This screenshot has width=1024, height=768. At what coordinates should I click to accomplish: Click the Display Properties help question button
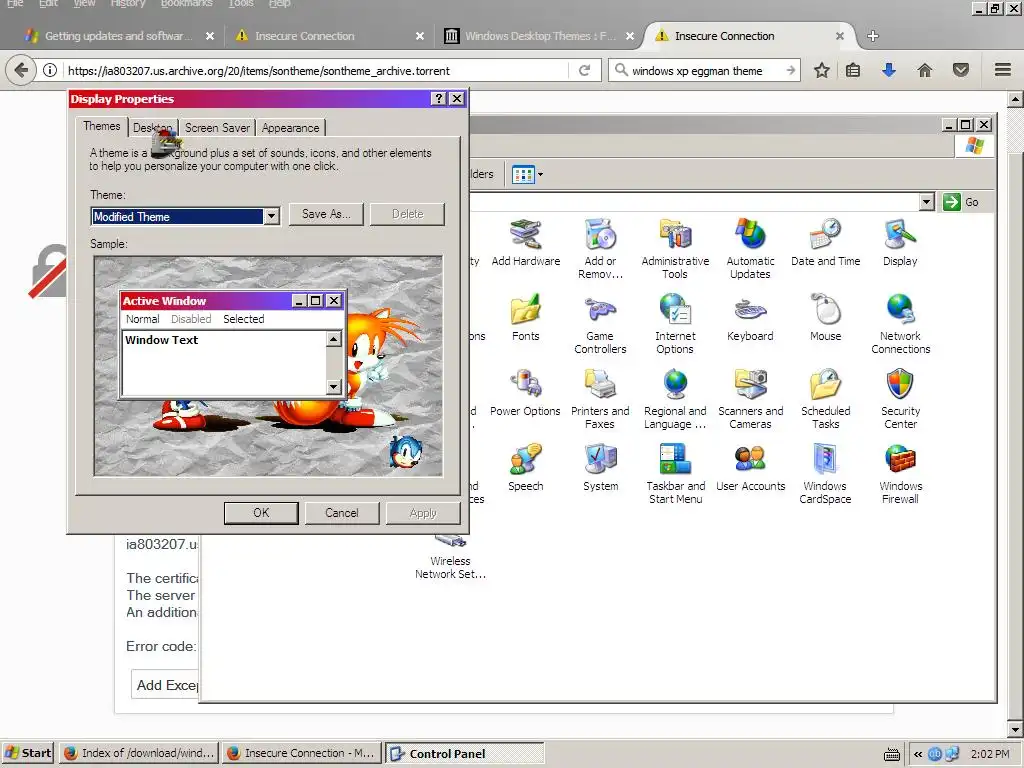click(x=439, y=99)
